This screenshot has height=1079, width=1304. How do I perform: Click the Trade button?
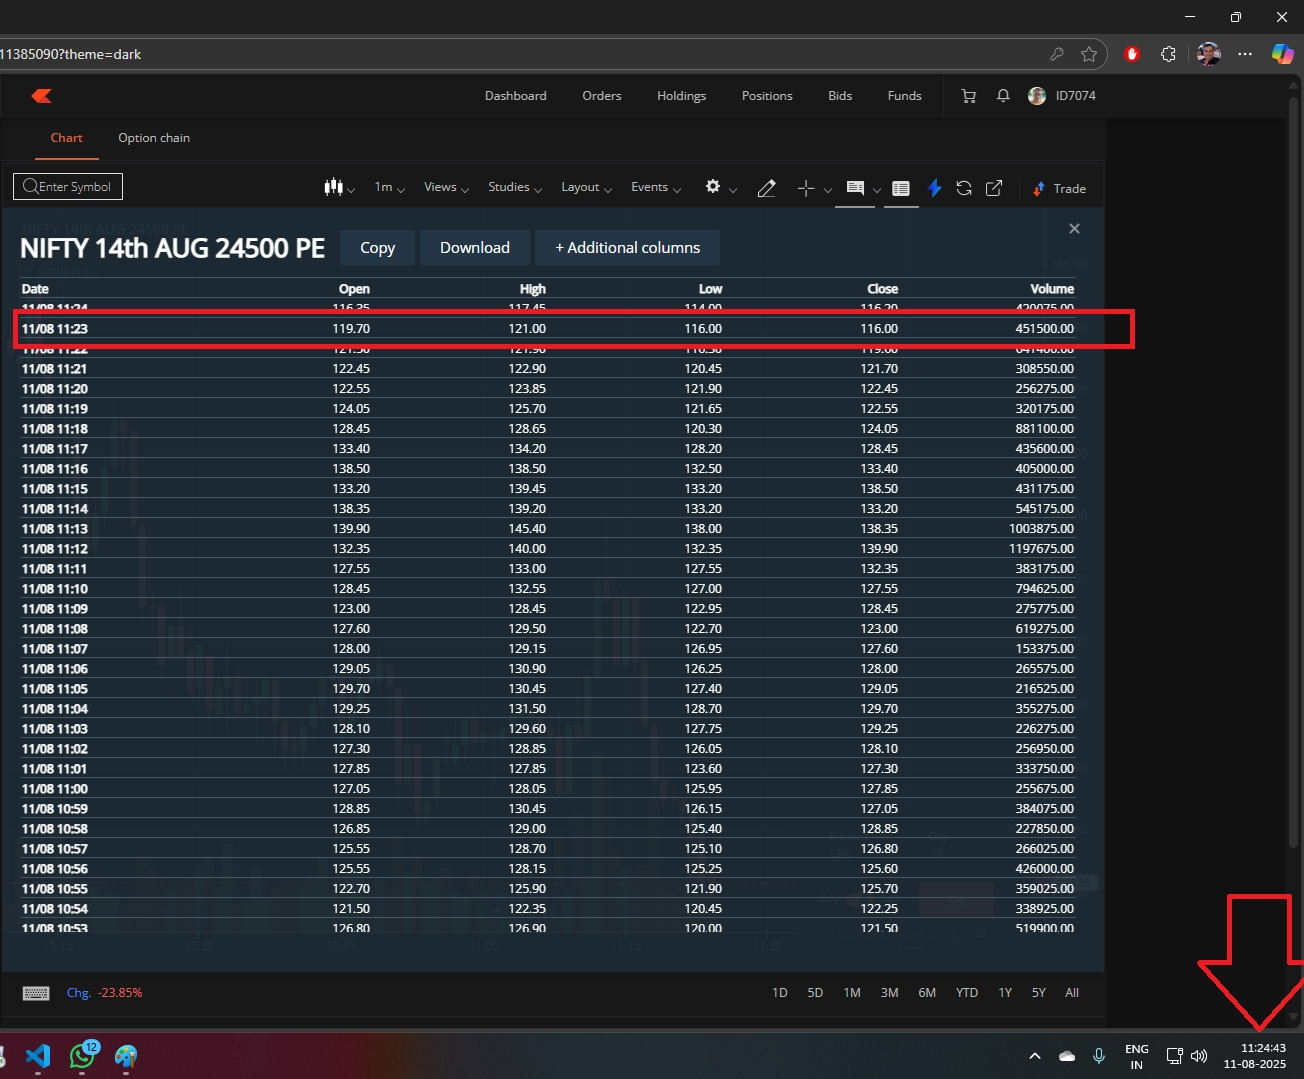1060,188
